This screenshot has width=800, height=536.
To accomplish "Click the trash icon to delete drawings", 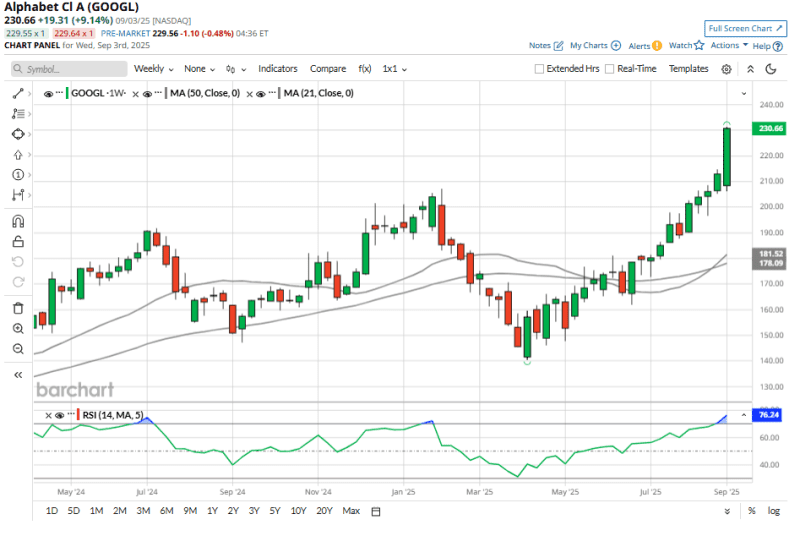I will (18, 308).
